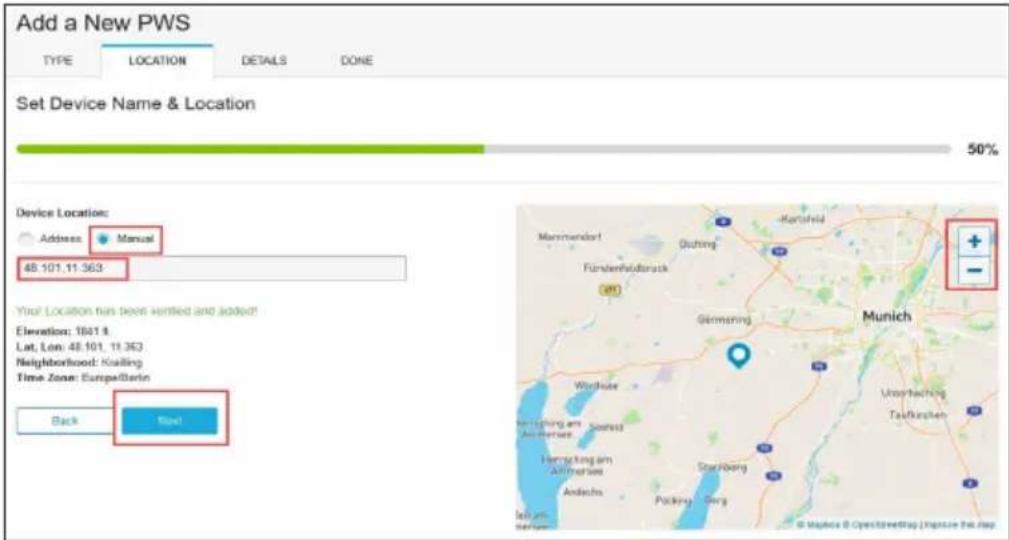Open the DONE tab
Viewport: 1009px width, 540px height.
point(356,61)
